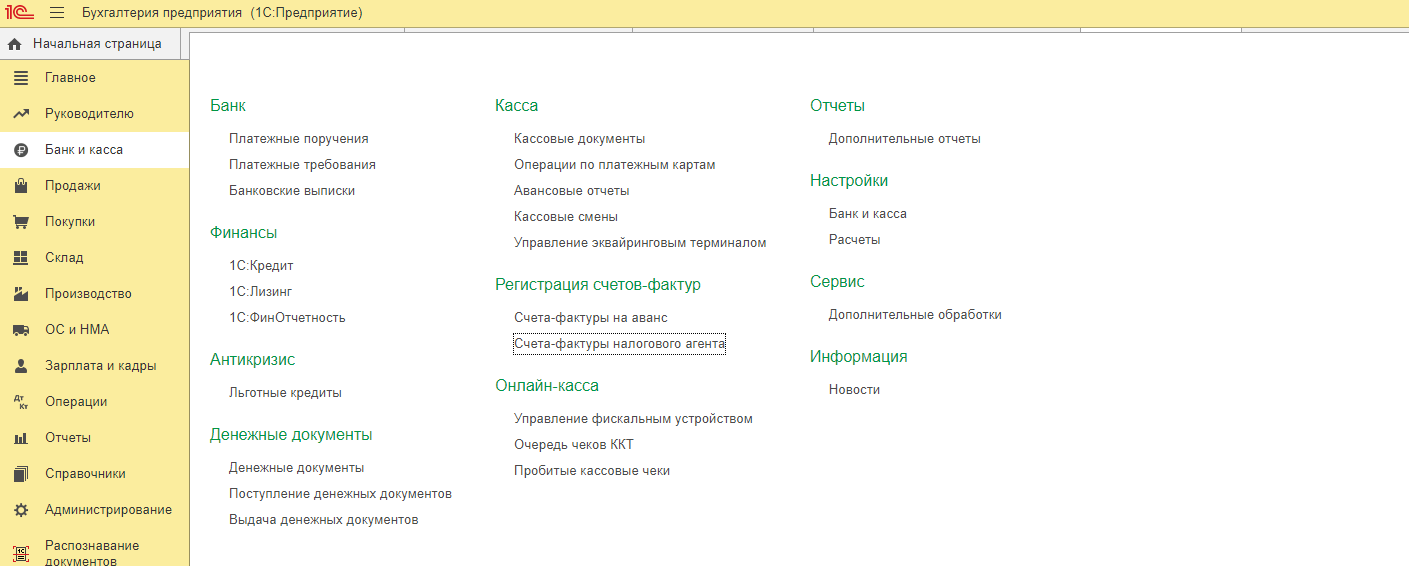
Task: Click the home icon of Начальная страница
Action: 15,45
